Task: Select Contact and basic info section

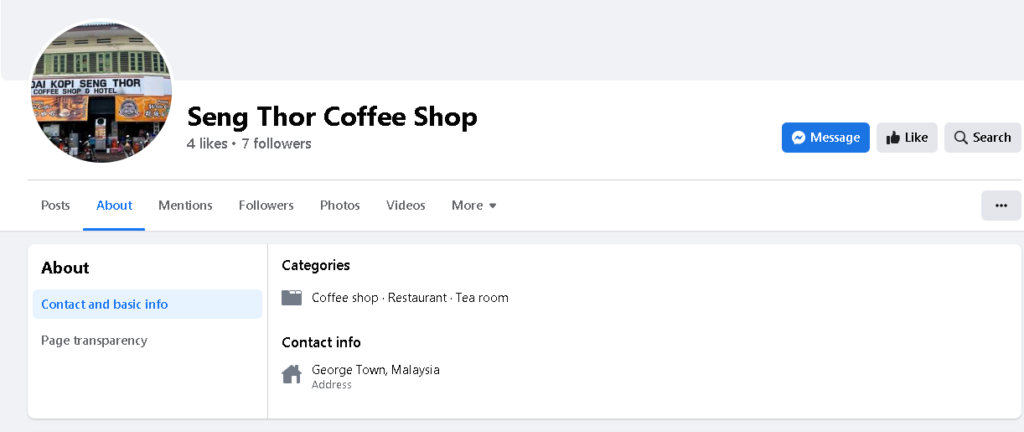Action: [148, 304]
